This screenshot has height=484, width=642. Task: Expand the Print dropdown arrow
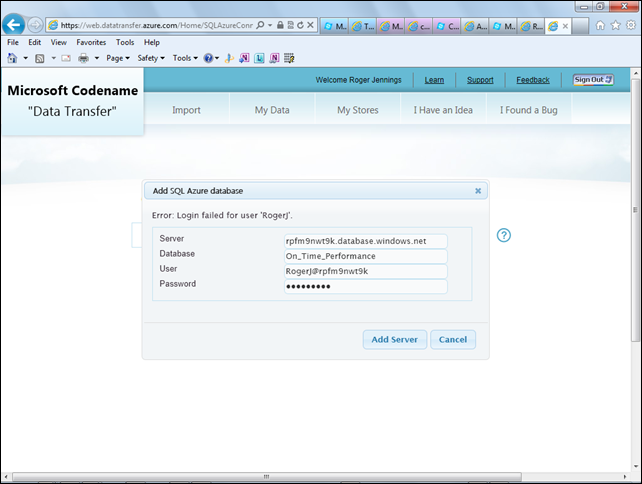pyautogui.click(x=97, y=58)
